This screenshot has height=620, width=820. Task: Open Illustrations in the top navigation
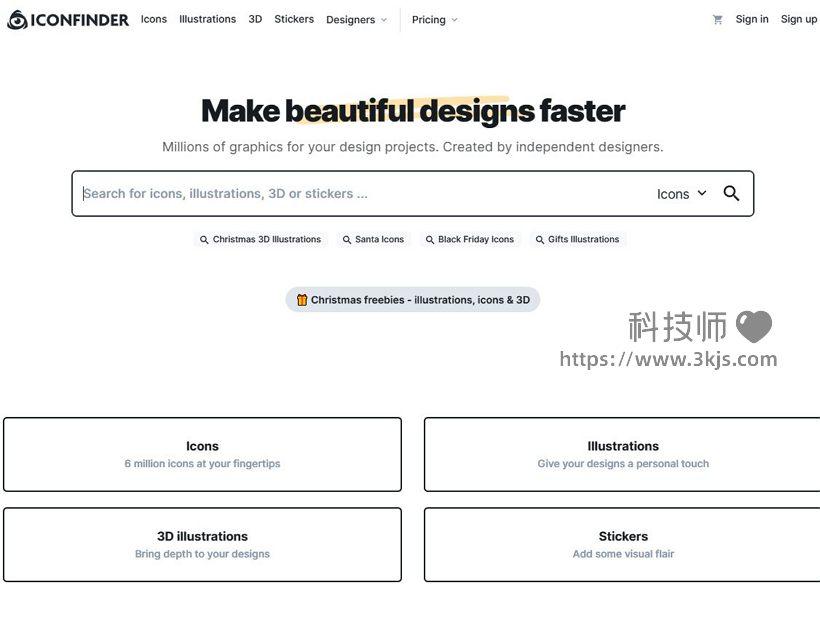tap(208, 19)
